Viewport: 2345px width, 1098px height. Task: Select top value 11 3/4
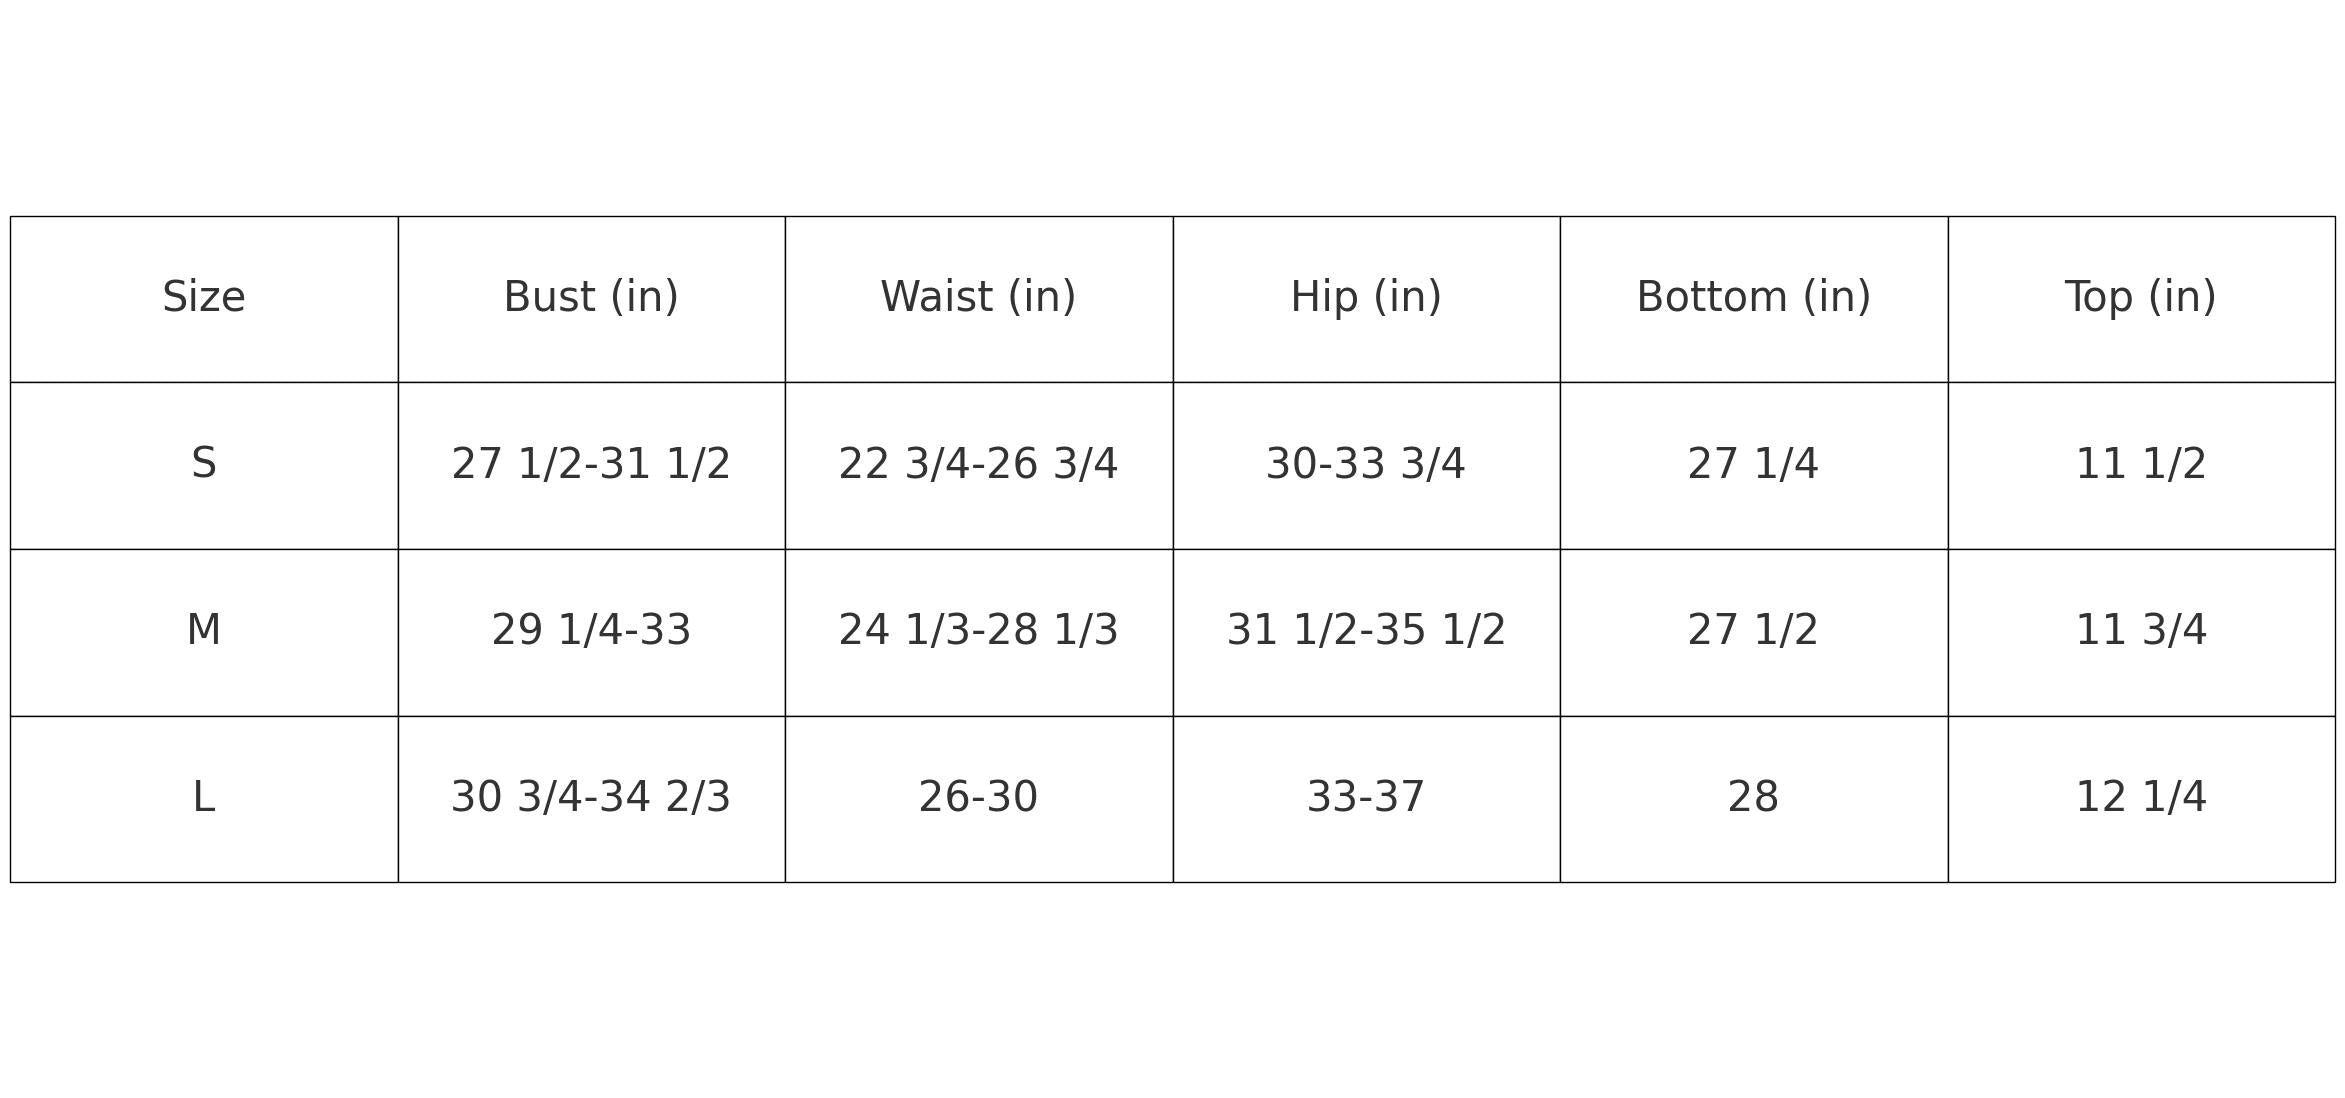click(2141, 631)
